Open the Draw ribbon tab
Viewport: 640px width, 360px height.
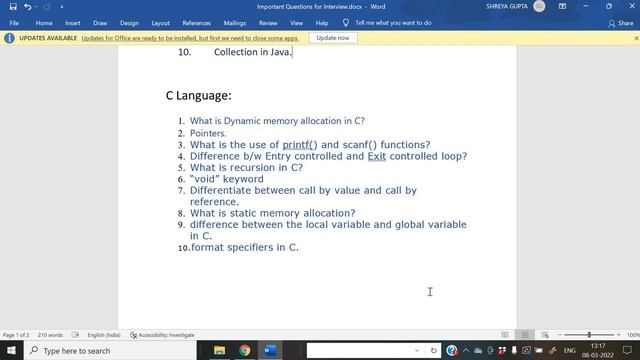100,23
